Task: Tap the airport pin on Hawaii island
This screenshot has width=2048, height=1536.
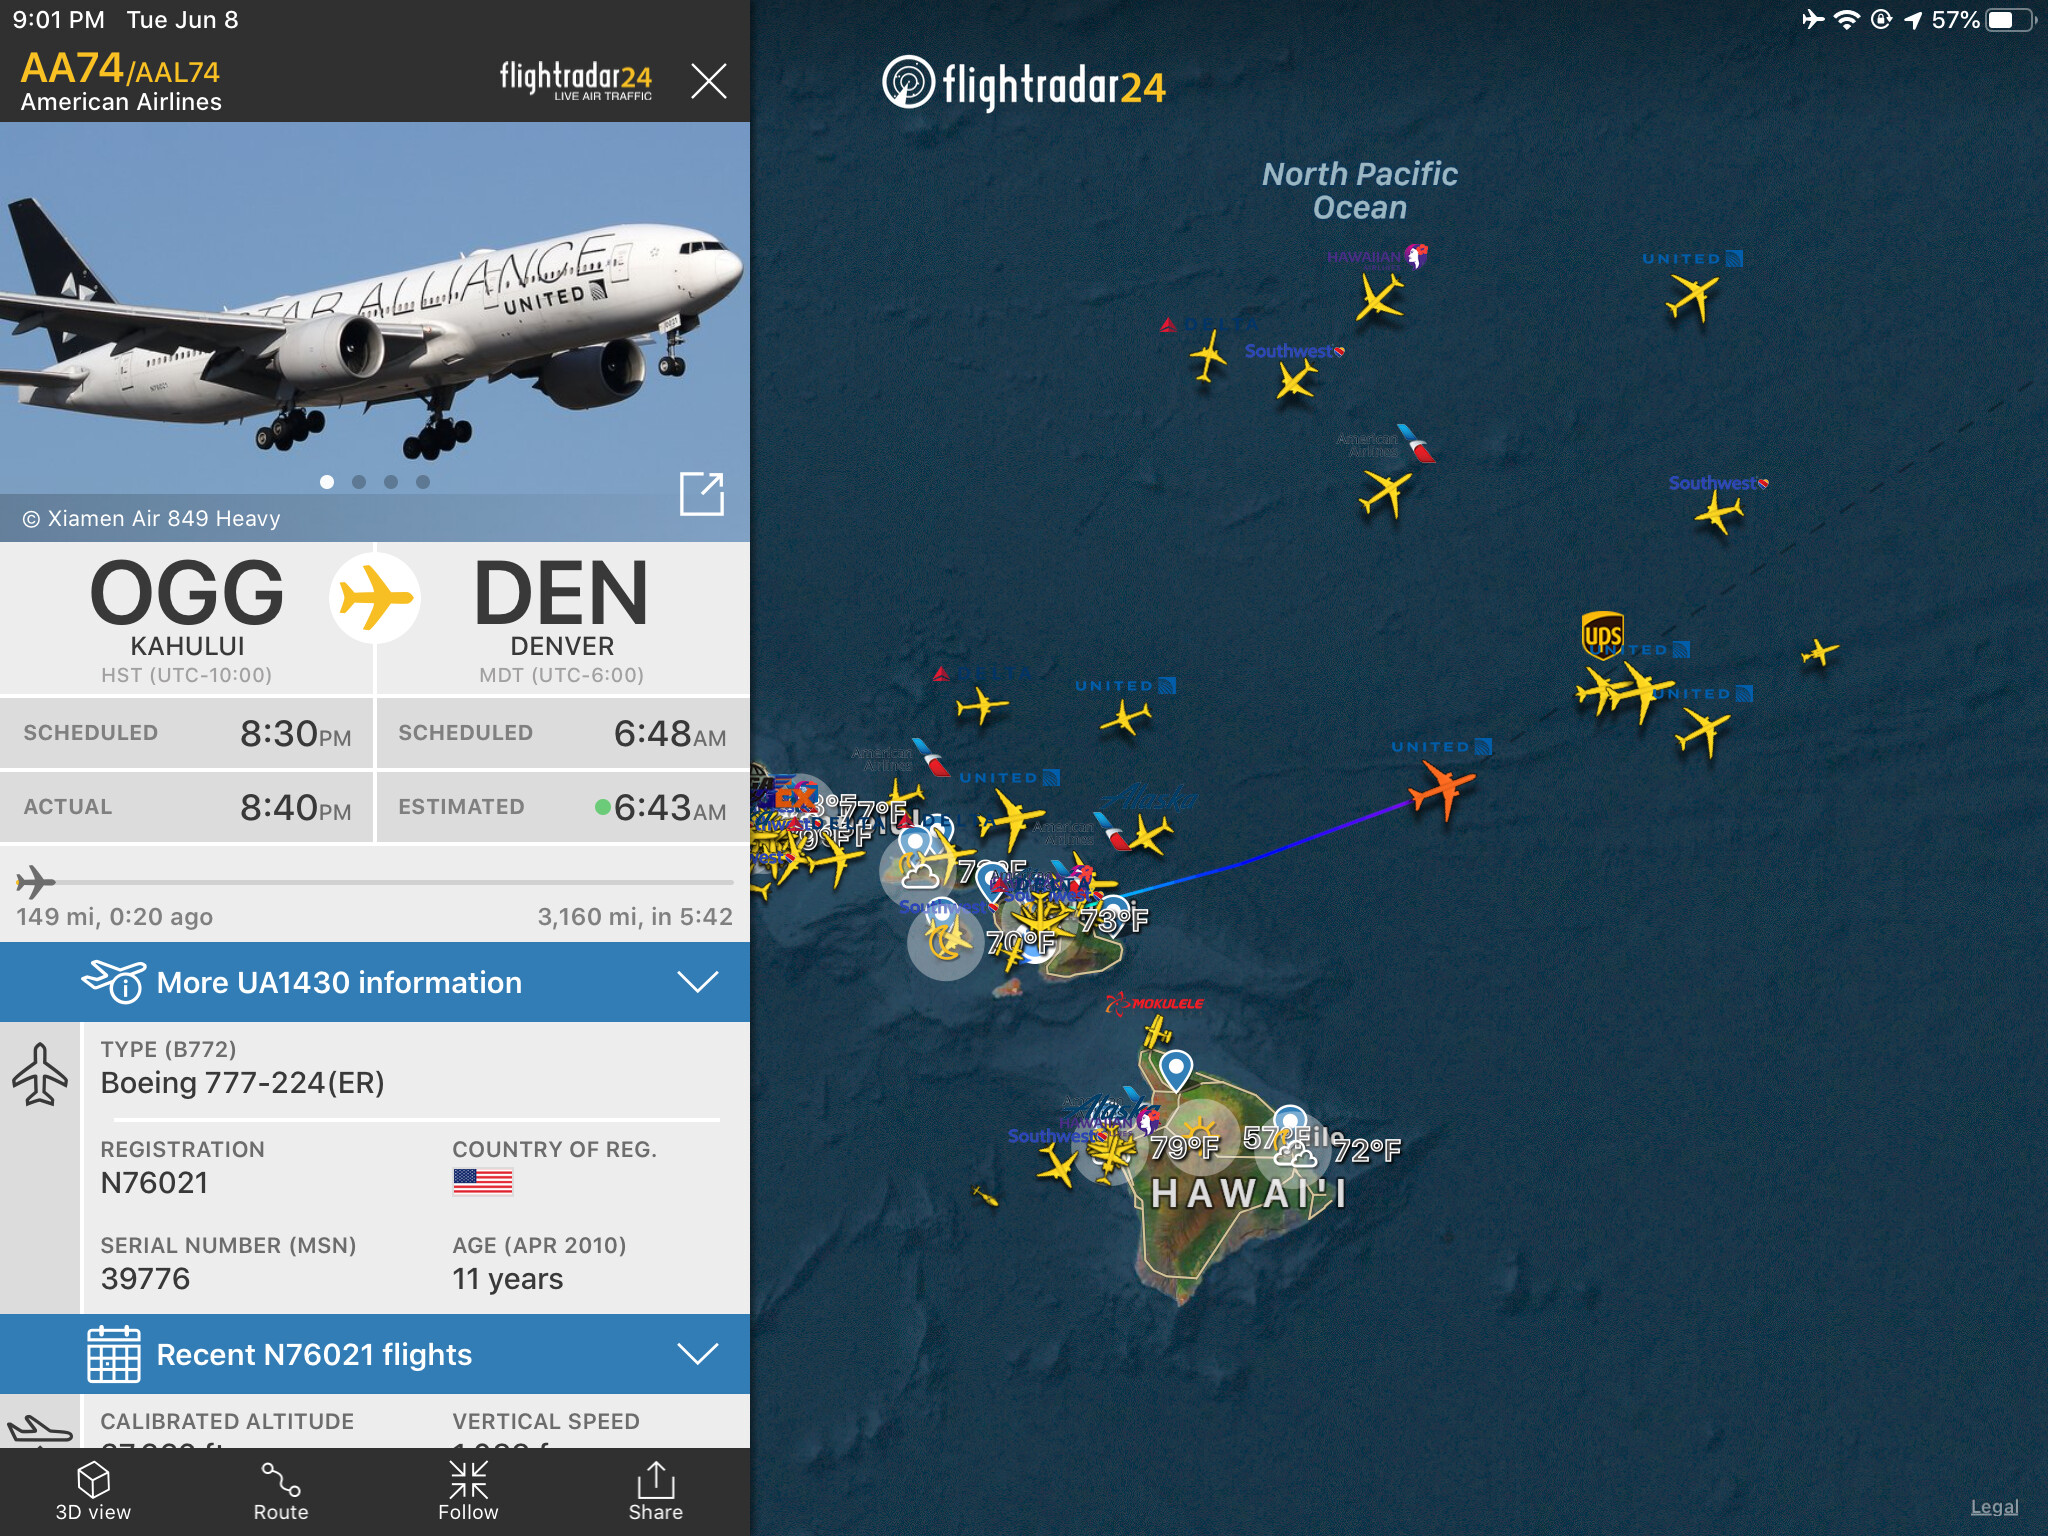Action: click(x=1176, y=1068)
